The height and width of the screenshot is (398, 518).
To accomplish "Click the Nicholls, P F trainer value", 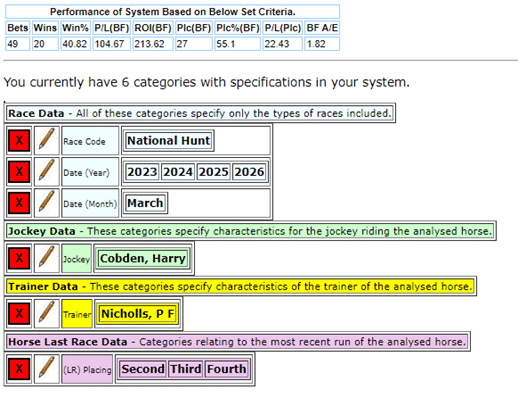I will 138,314.
